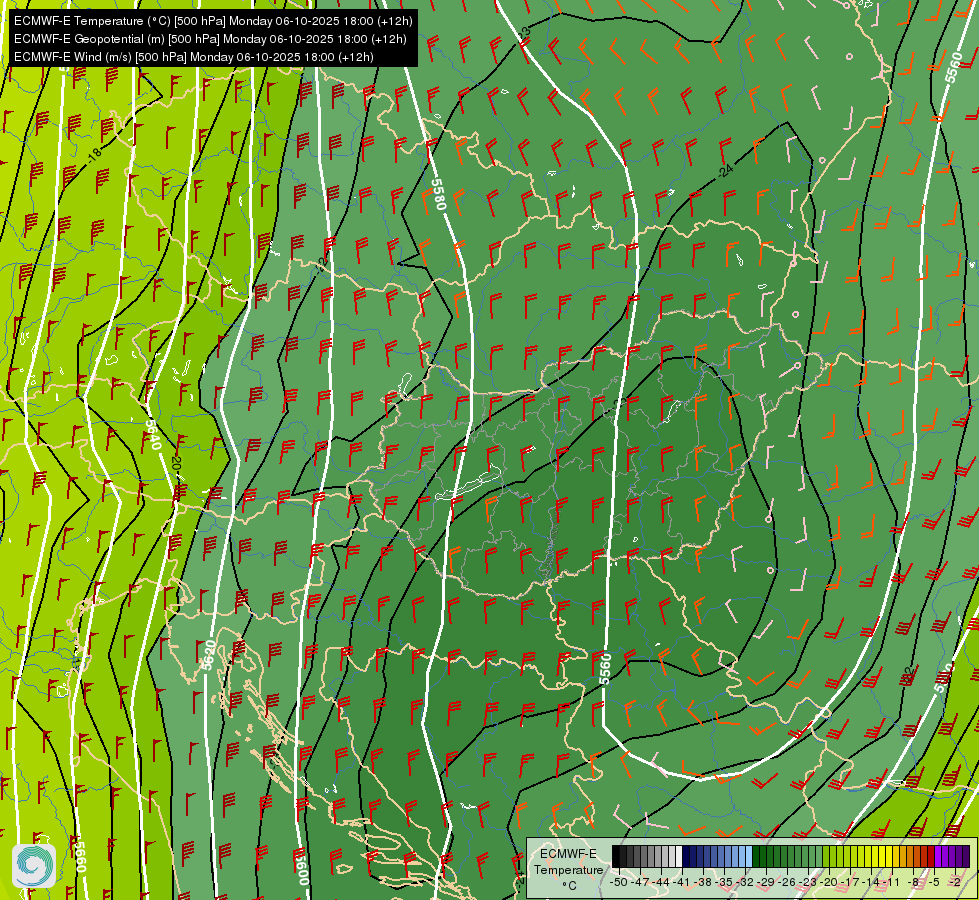
Task: Click the -41 legend tick label
Action: pyautogui.click(x=682, y=882)
